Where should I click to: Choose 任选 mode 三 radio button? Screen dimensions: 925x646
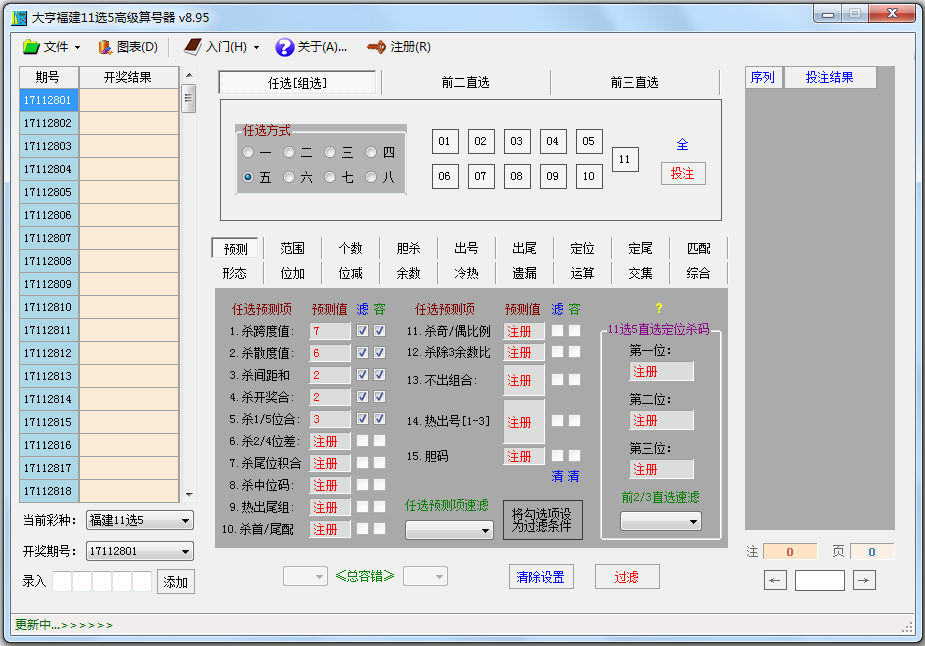tap(330, 153)
